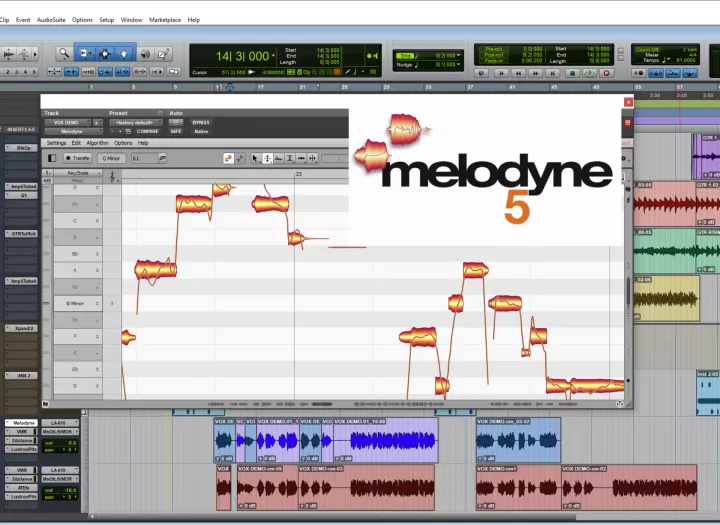Click the audio waveform zoom icon
Image resolution: width=720 pixels, height=525 pixels.
tap(9, 54)
